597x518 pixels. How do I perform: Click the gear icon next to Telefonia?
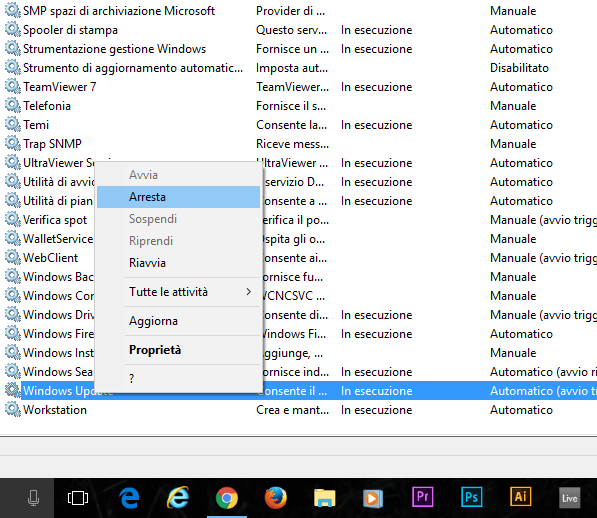click(13, 106)
